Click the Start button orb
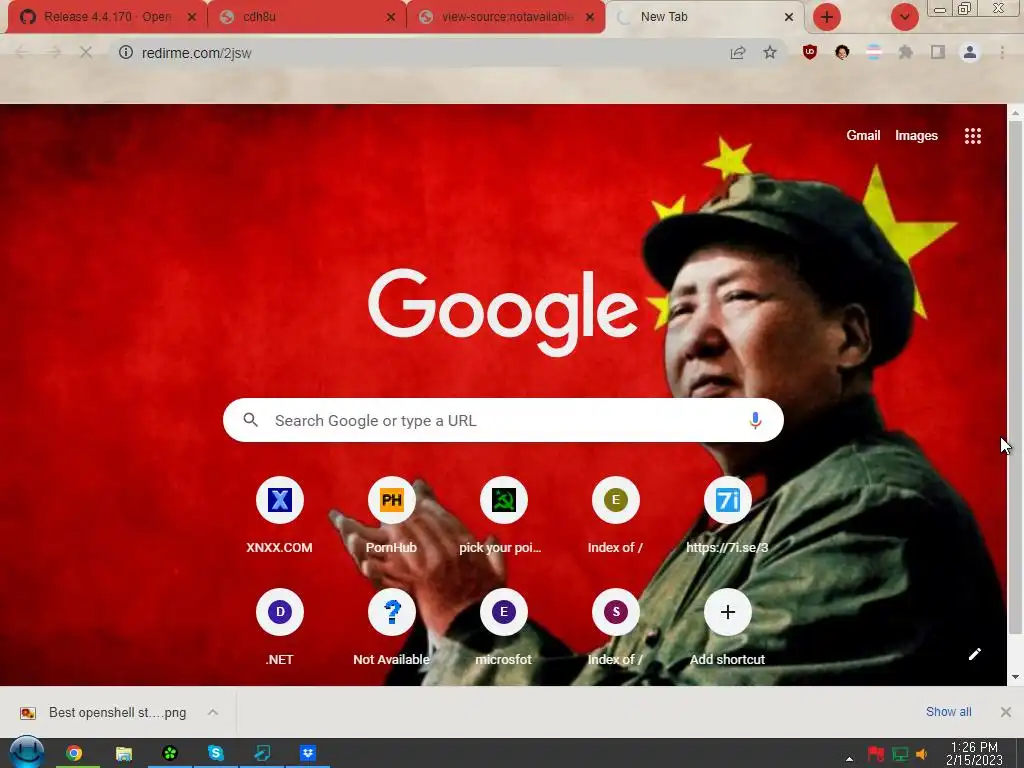Image resolution: width=1024 pixels, height=768 pixels. (x=26, y=752)
